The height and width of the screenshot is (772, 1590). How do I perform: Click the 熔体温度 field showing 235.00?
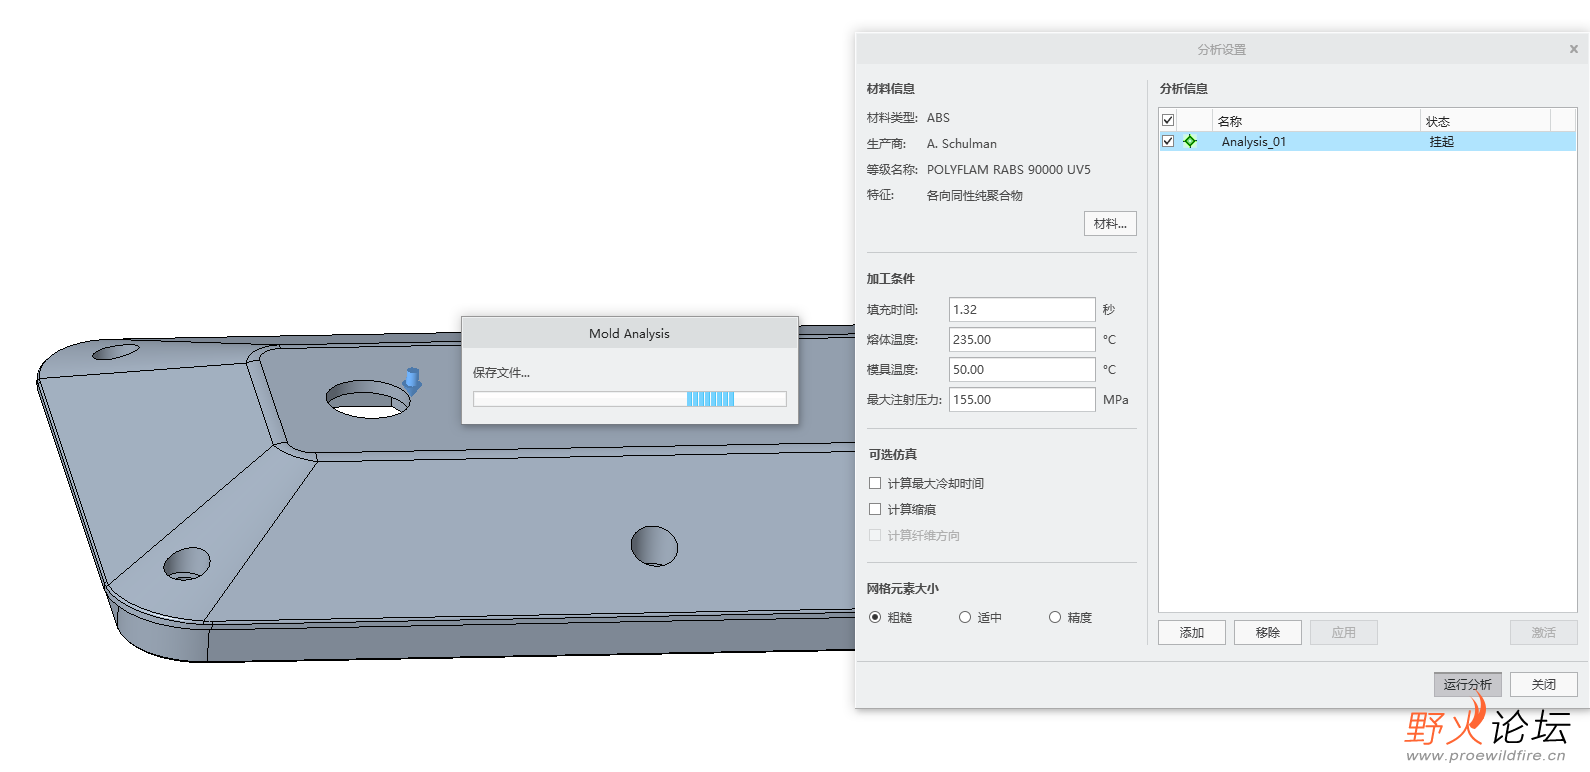click(x=1022, y=339)
